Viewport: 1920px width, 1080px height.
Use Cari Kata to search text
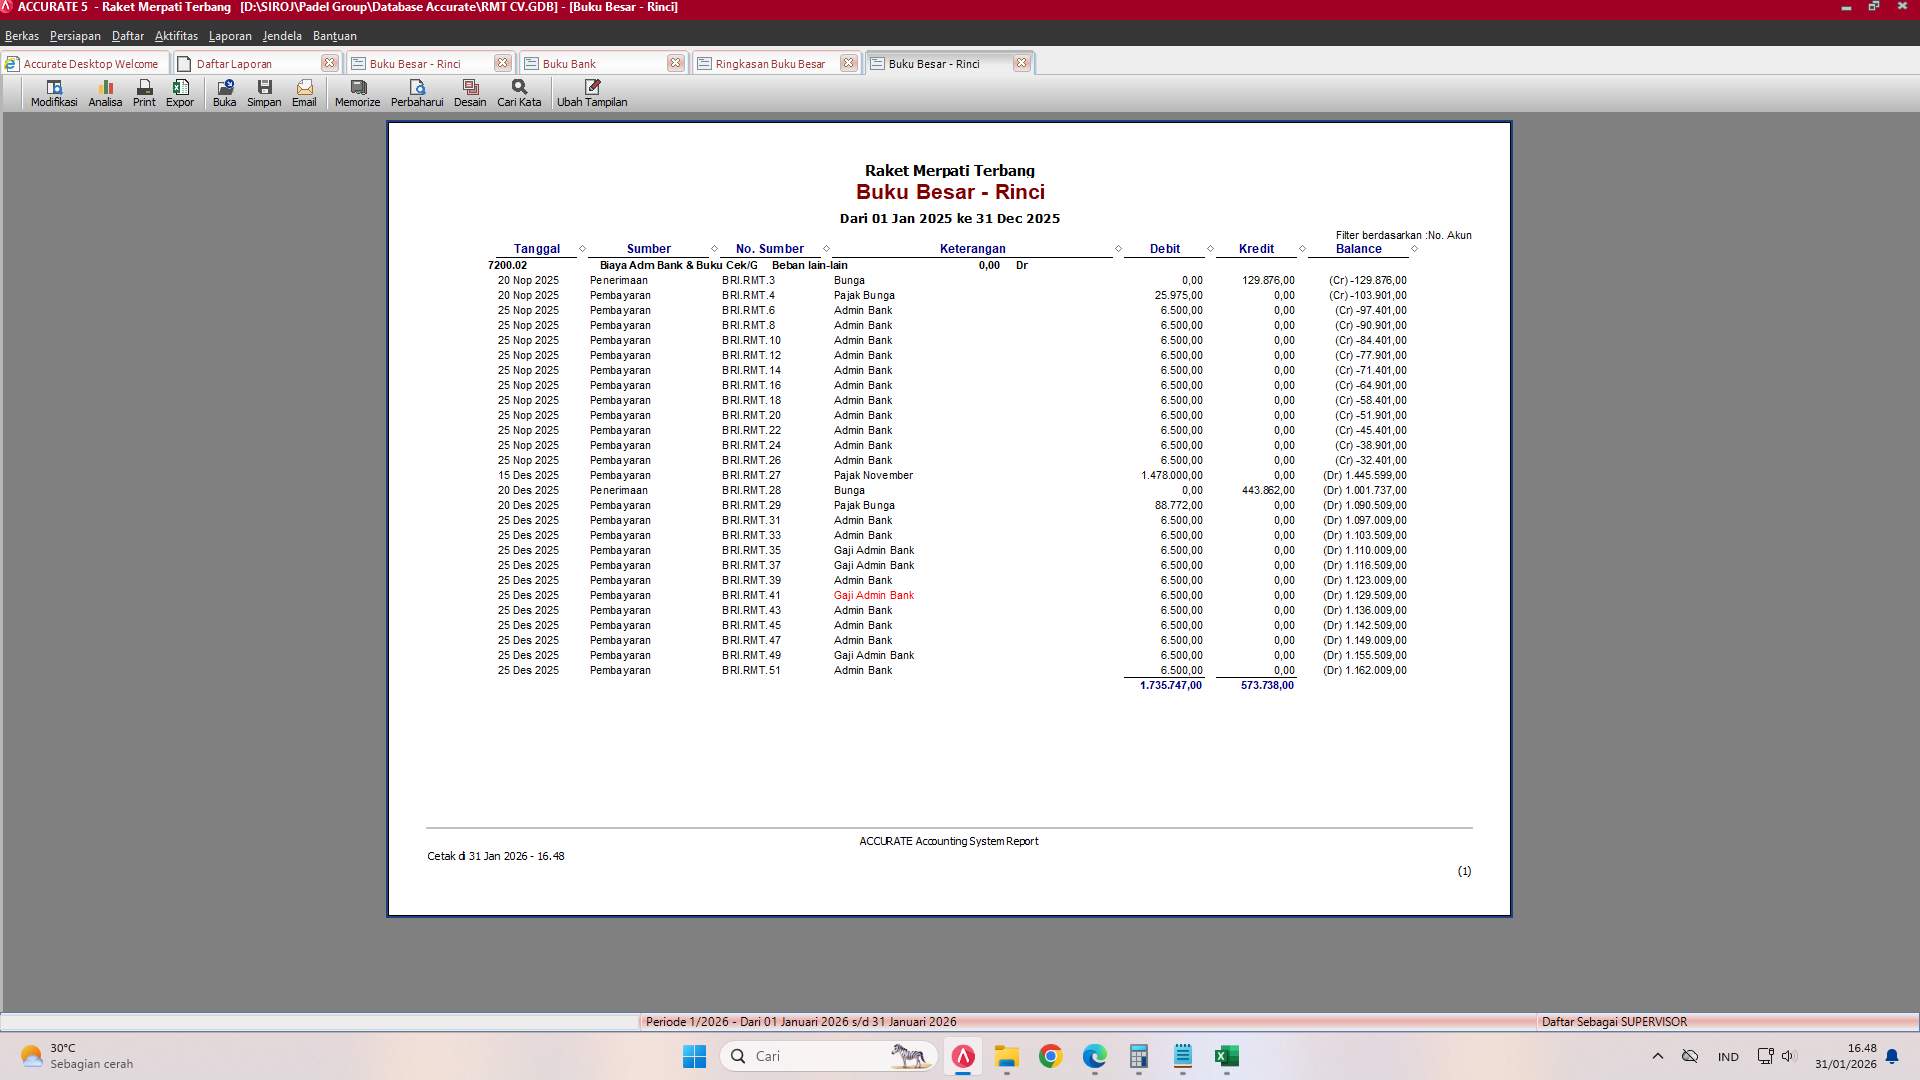point(518,93)
